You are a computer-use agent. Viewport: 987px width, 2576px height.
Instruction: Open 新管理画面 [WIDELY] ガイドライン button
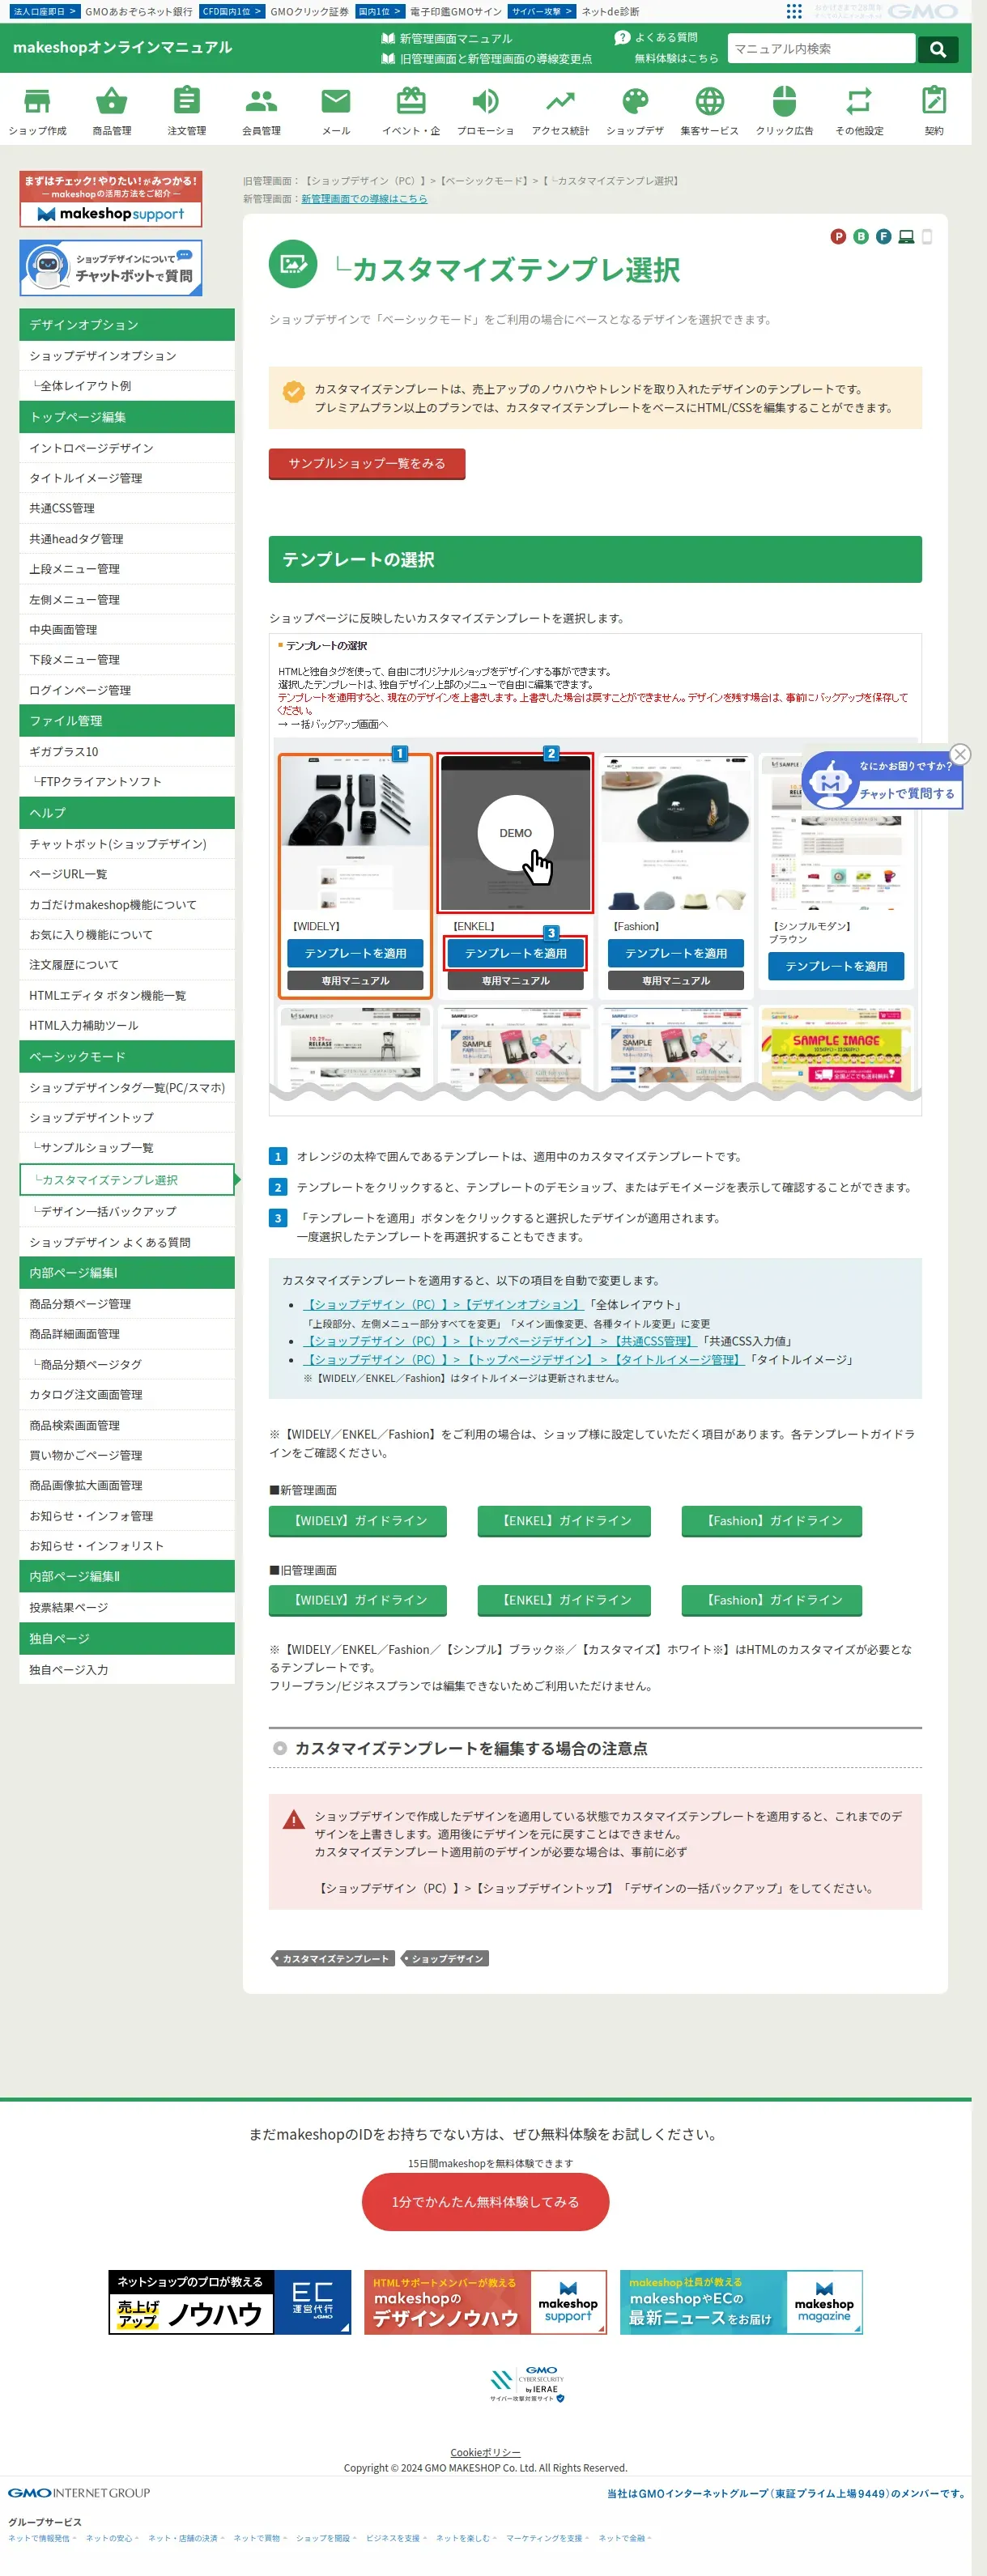pyautogui.click(x=358, y=1521)
